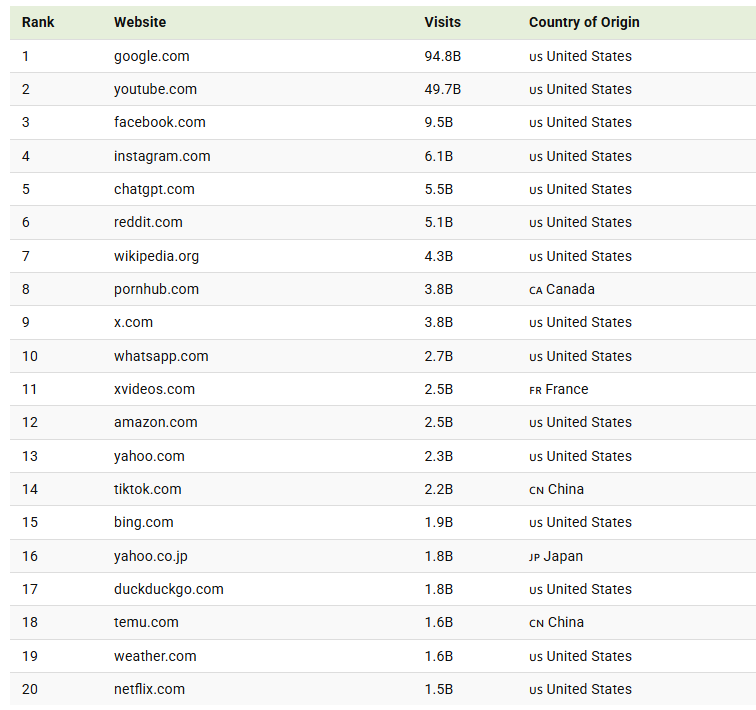Click the 9.5B visits value
756x710 pixels.
[x=439, y=122]
